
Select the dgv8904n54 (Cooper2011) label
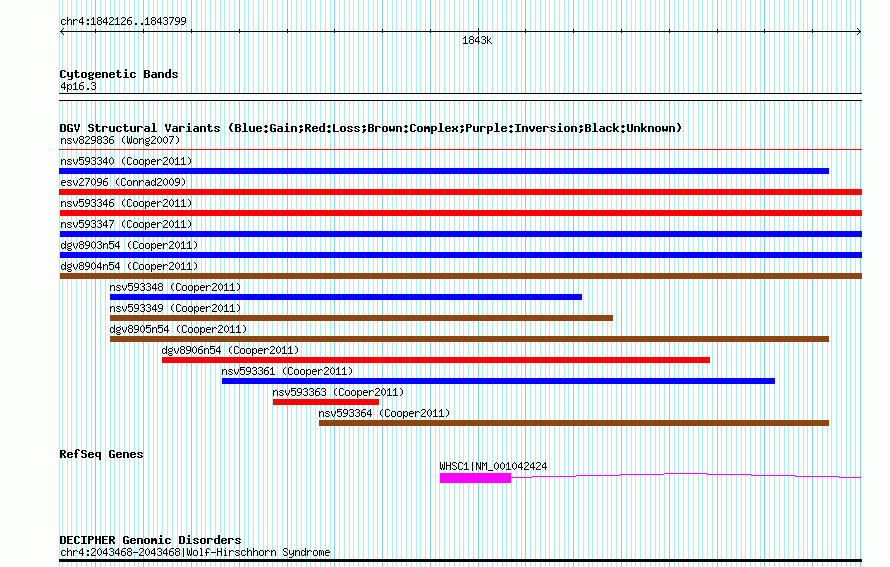click(x=129, y=266)
